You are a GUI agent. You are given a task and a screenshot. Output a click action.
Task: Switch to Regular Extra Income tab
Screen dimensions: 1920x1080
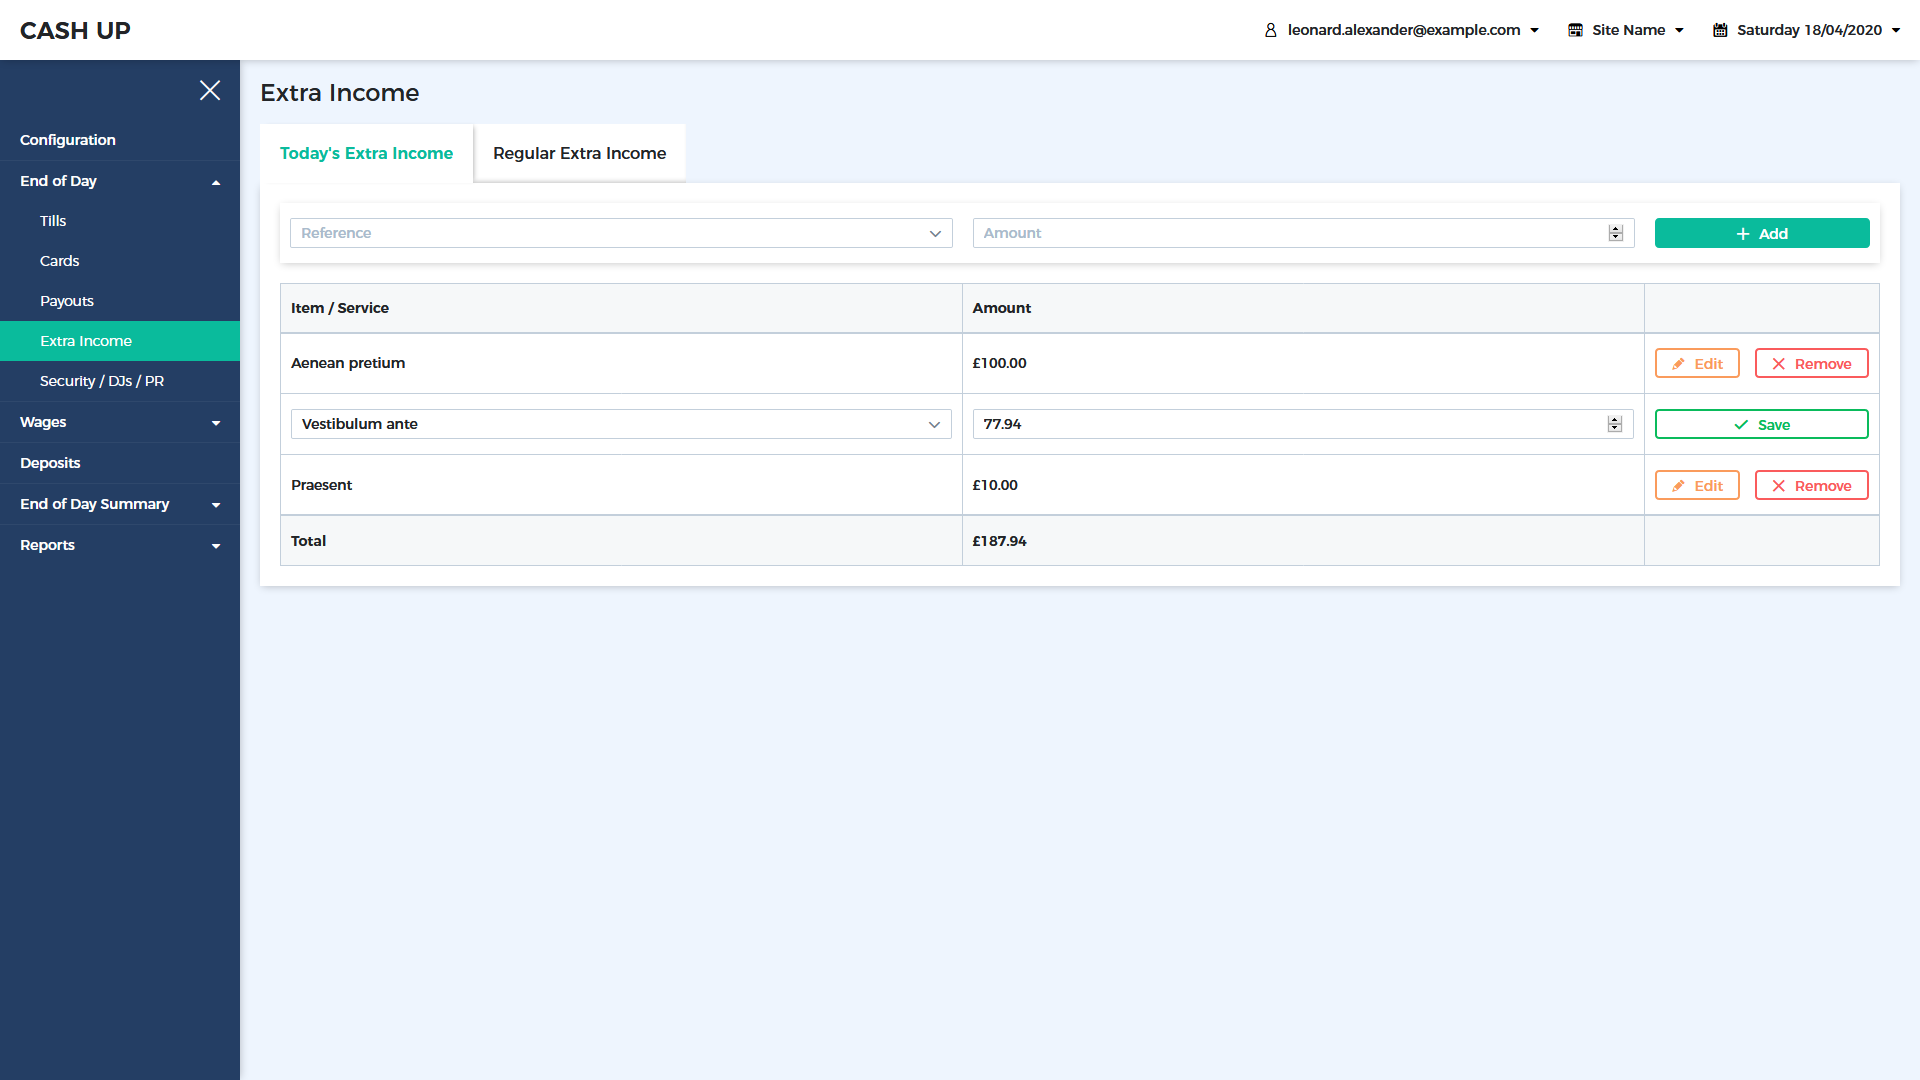tap(579, 154)
